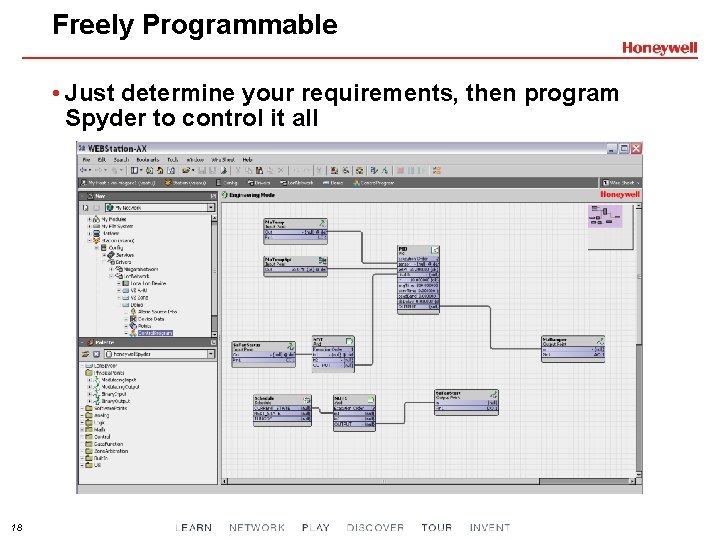
Task: Click the palette close X icon
Action: click(96, 354)
